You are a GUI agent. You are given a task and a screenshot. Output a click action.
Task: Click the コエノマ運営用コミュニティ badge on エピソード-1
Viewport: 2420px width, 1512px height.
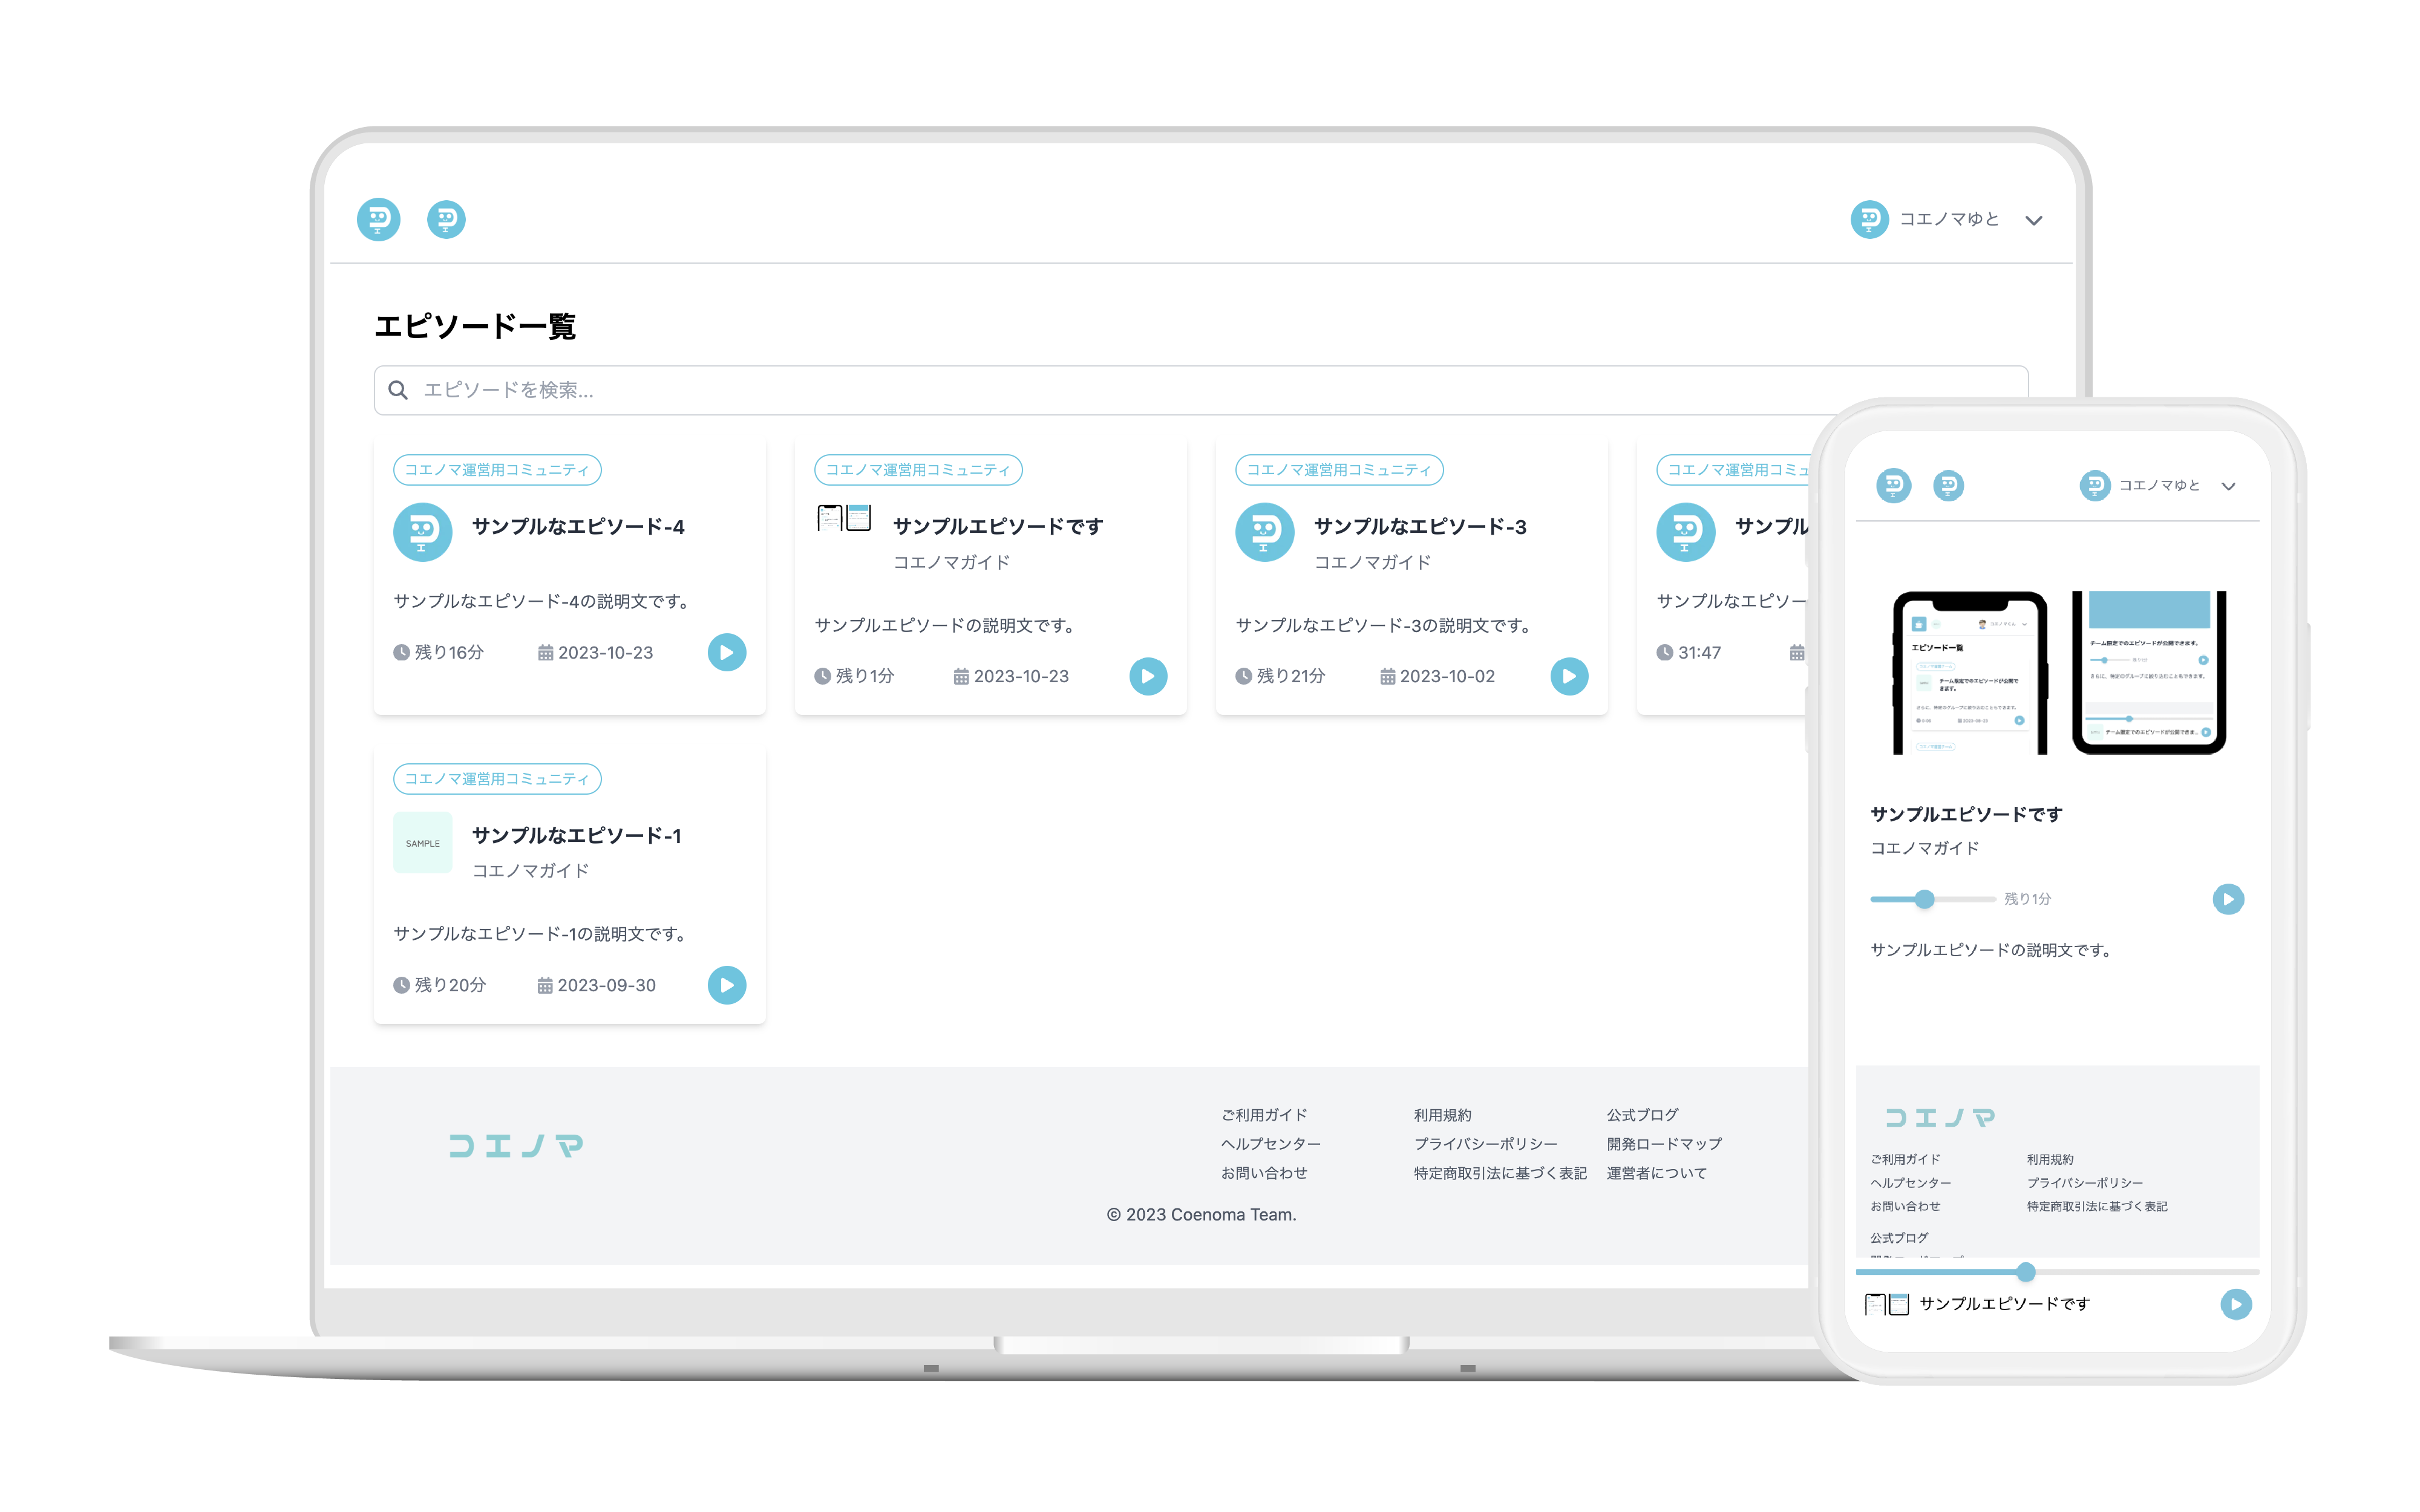[x=497, y=778]
